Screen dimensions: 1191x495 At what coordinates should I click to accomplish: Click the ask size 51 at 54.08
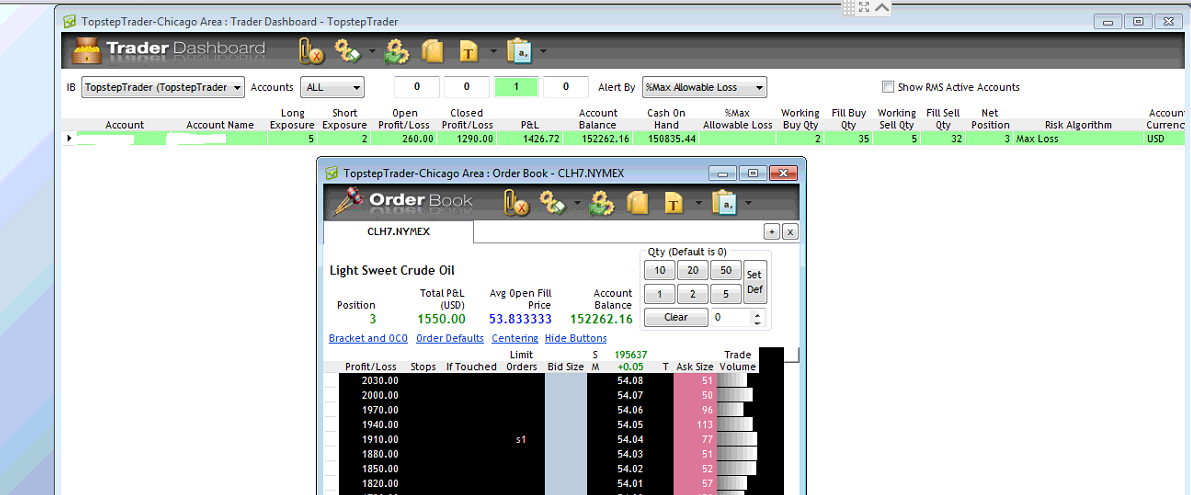coord(695,380)
